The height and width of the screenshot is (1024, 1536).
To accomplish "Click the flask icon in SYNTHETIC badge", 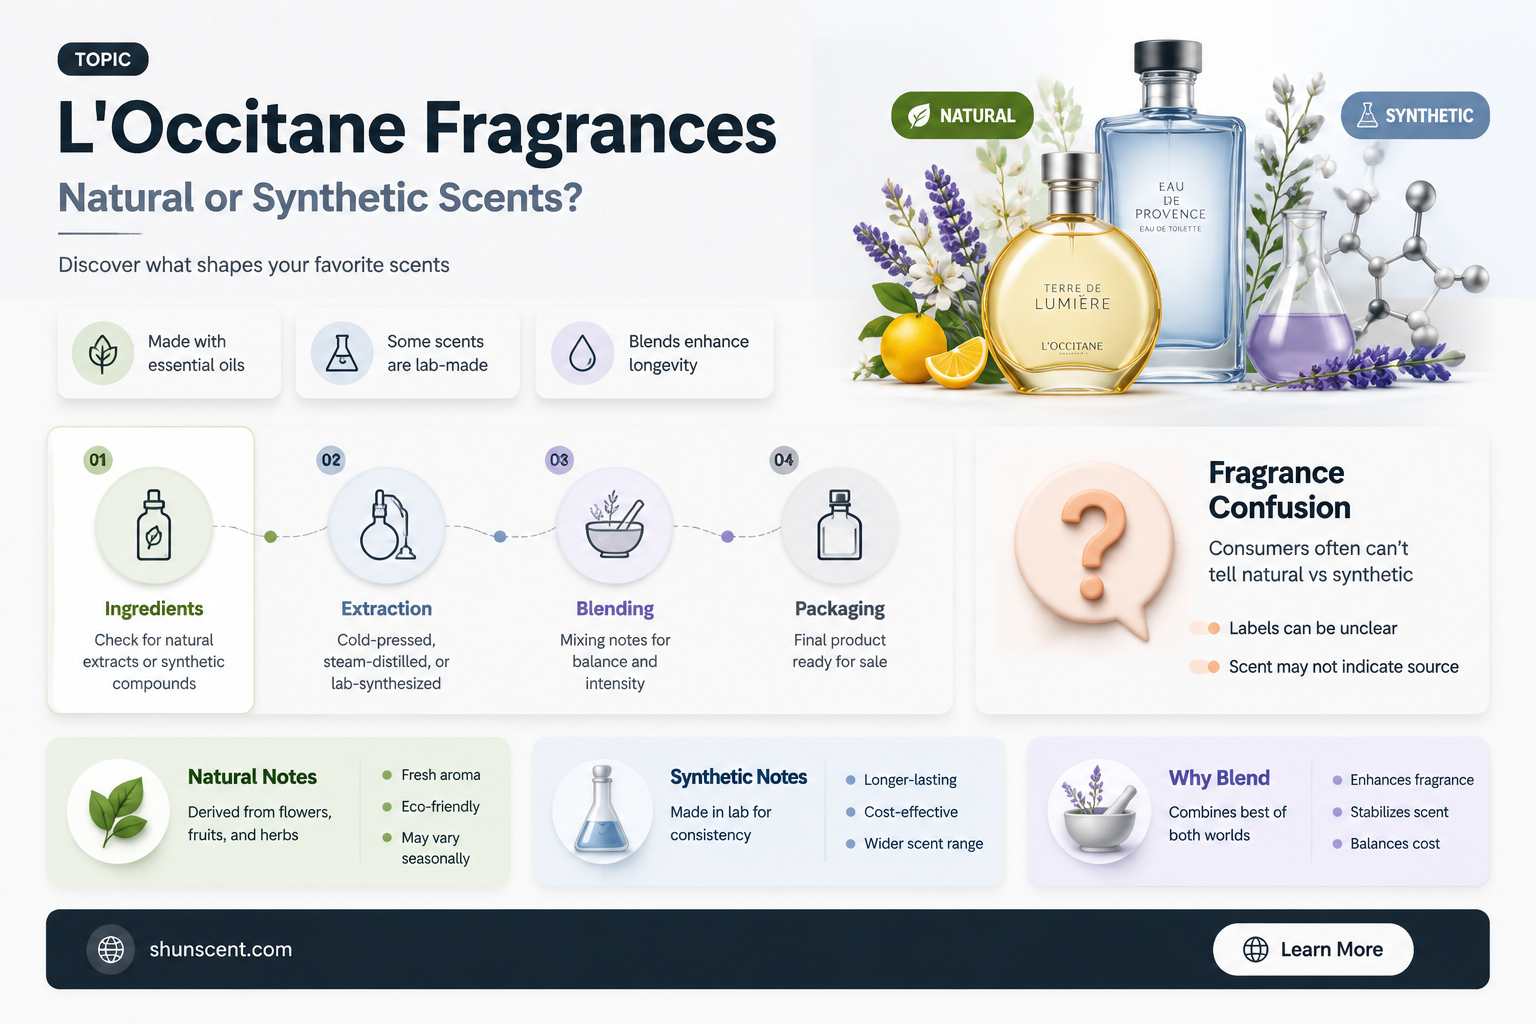I will 1366,116.
